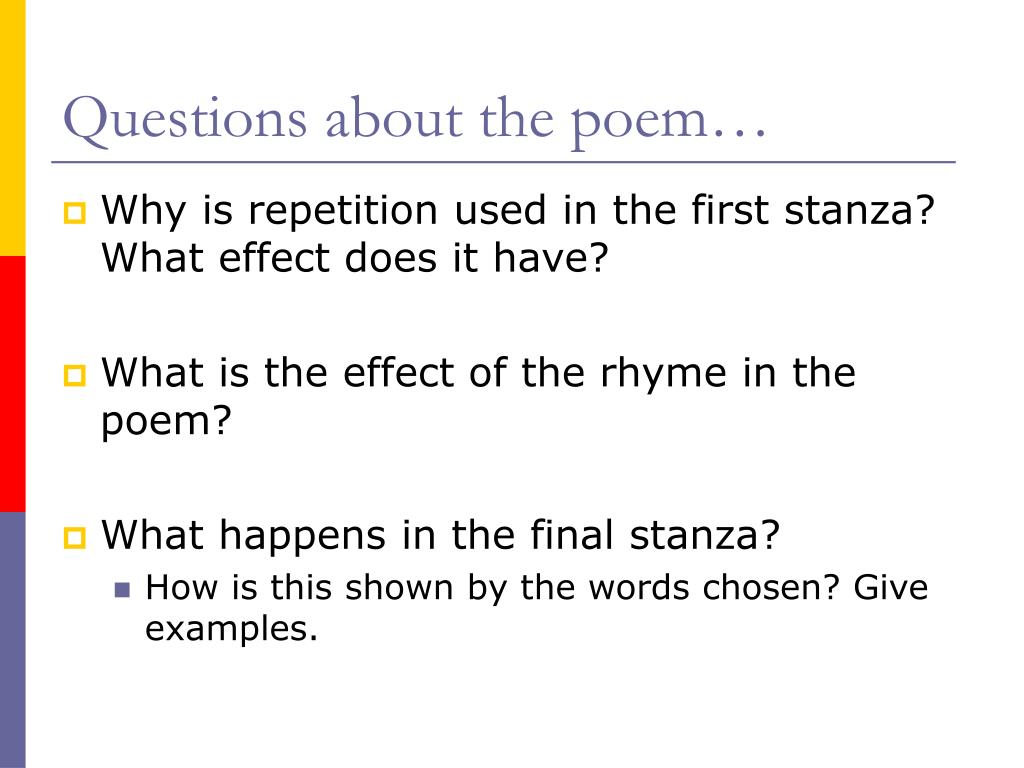
Task: Click the word 'poem?' on the second bullet's wrapped line
Action: coord(166,422)
